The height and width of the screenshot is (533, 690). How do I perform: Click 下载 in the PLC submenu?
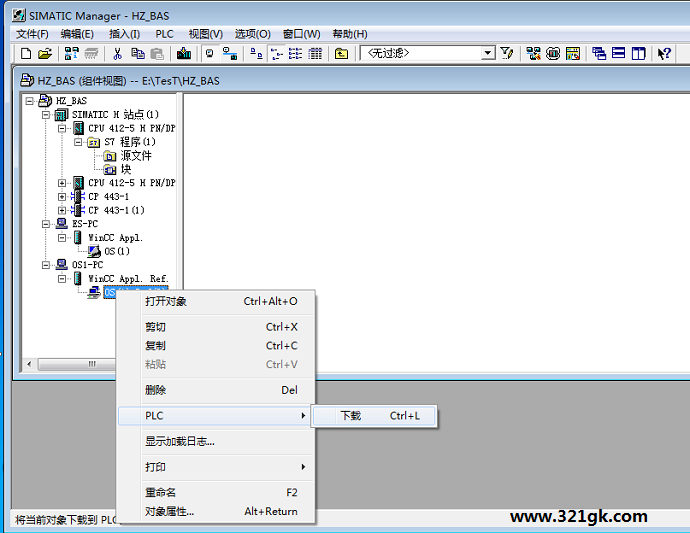pyautogui.click(x=374, y=416)
